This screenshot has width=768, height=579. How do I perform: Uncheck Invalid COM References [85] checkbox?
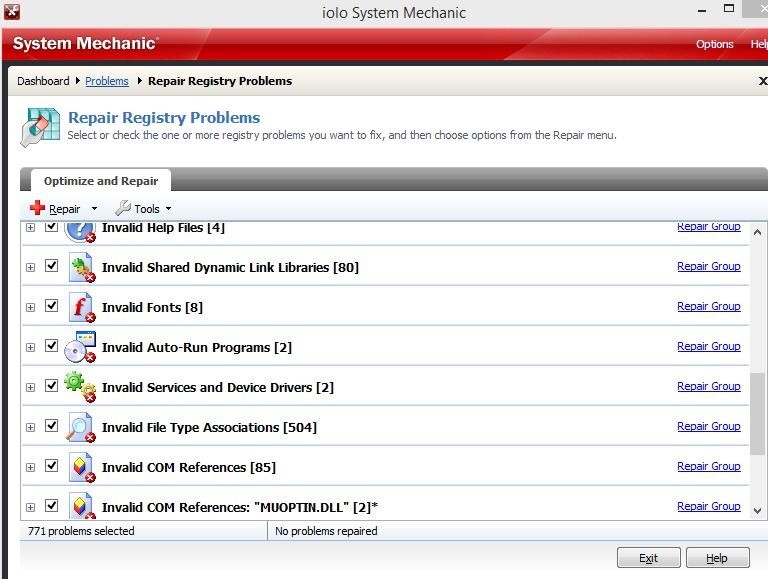(51, 465)
